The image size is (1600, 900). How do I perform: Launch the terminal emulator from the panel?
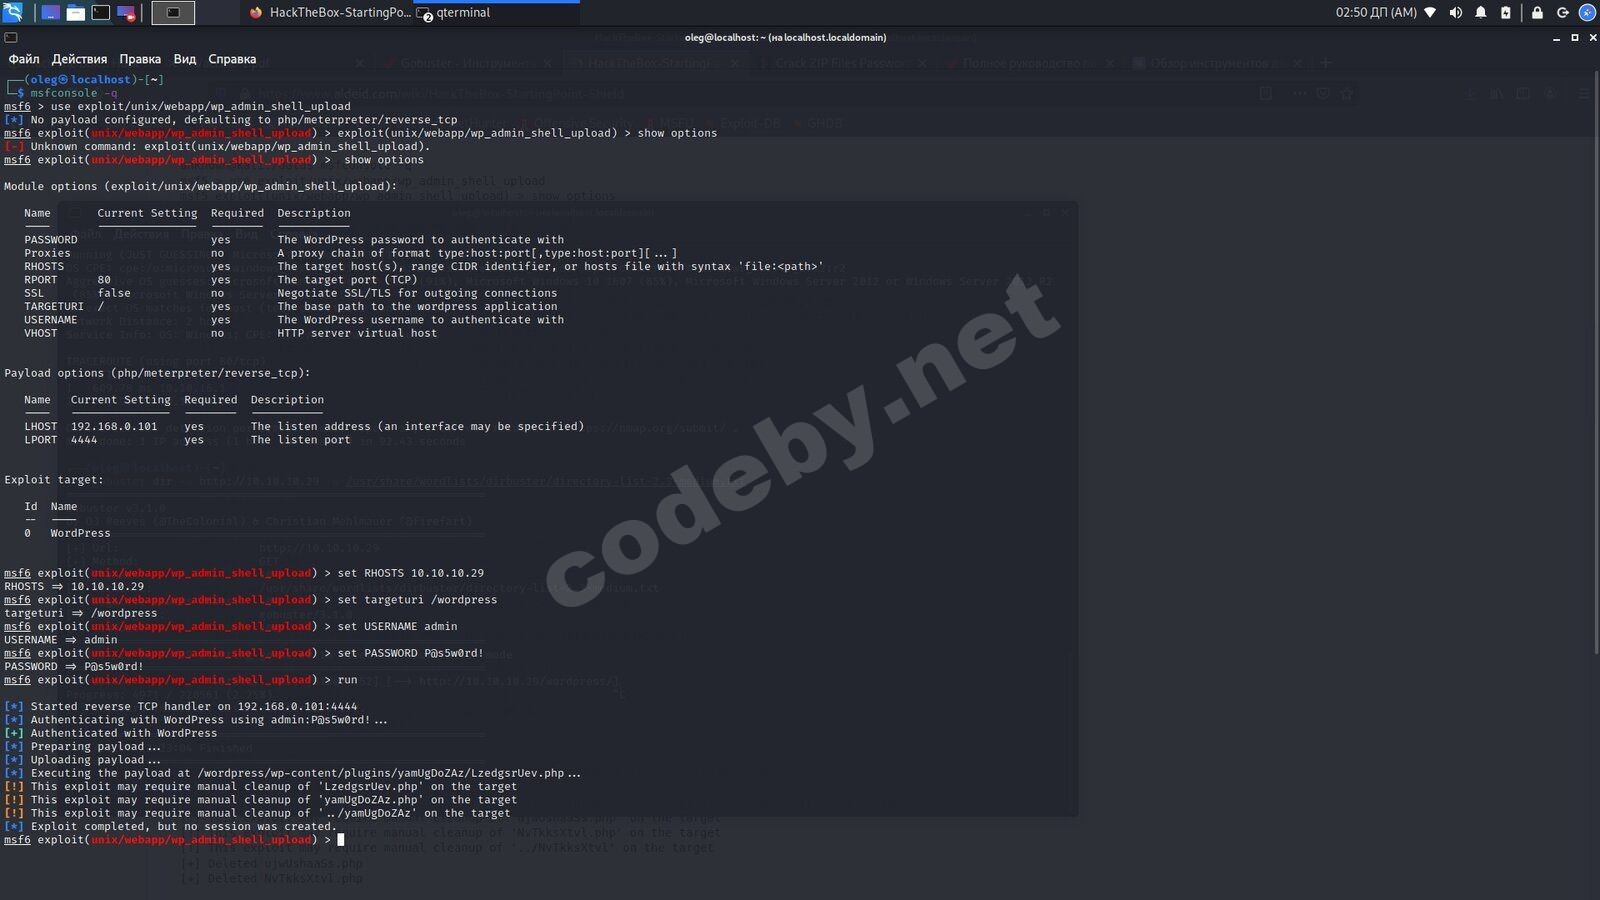click(x=101, y=13)
